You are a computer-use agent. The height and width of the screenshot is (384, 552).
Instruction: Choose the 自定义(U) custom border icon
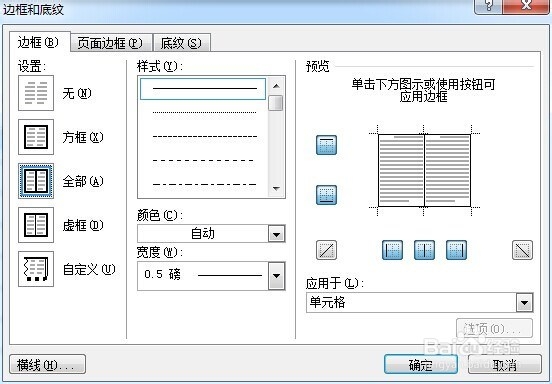[x=36, y=269]
